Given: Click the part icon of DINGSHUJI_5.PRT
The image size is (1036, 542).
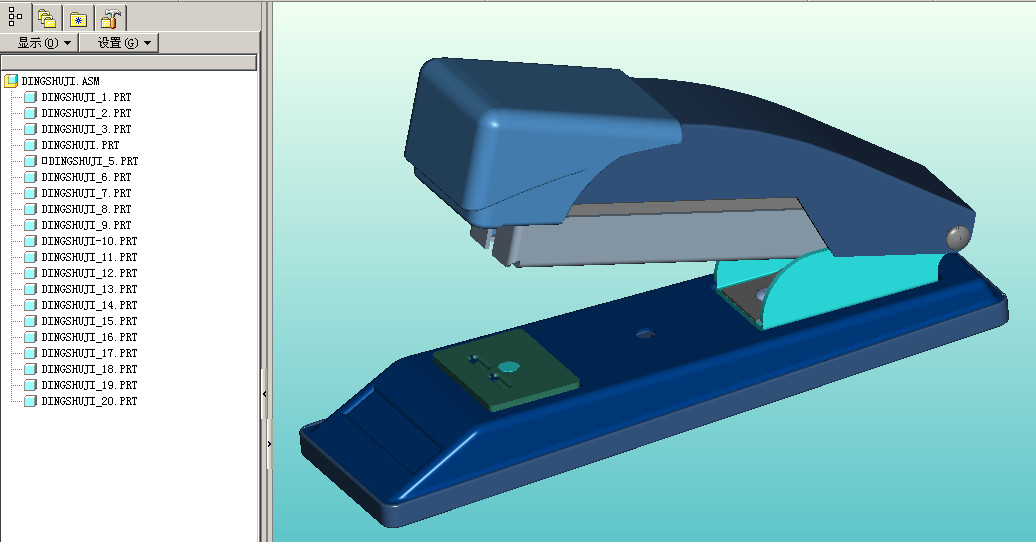Looking at the screenshot, I should click(30, 161).
